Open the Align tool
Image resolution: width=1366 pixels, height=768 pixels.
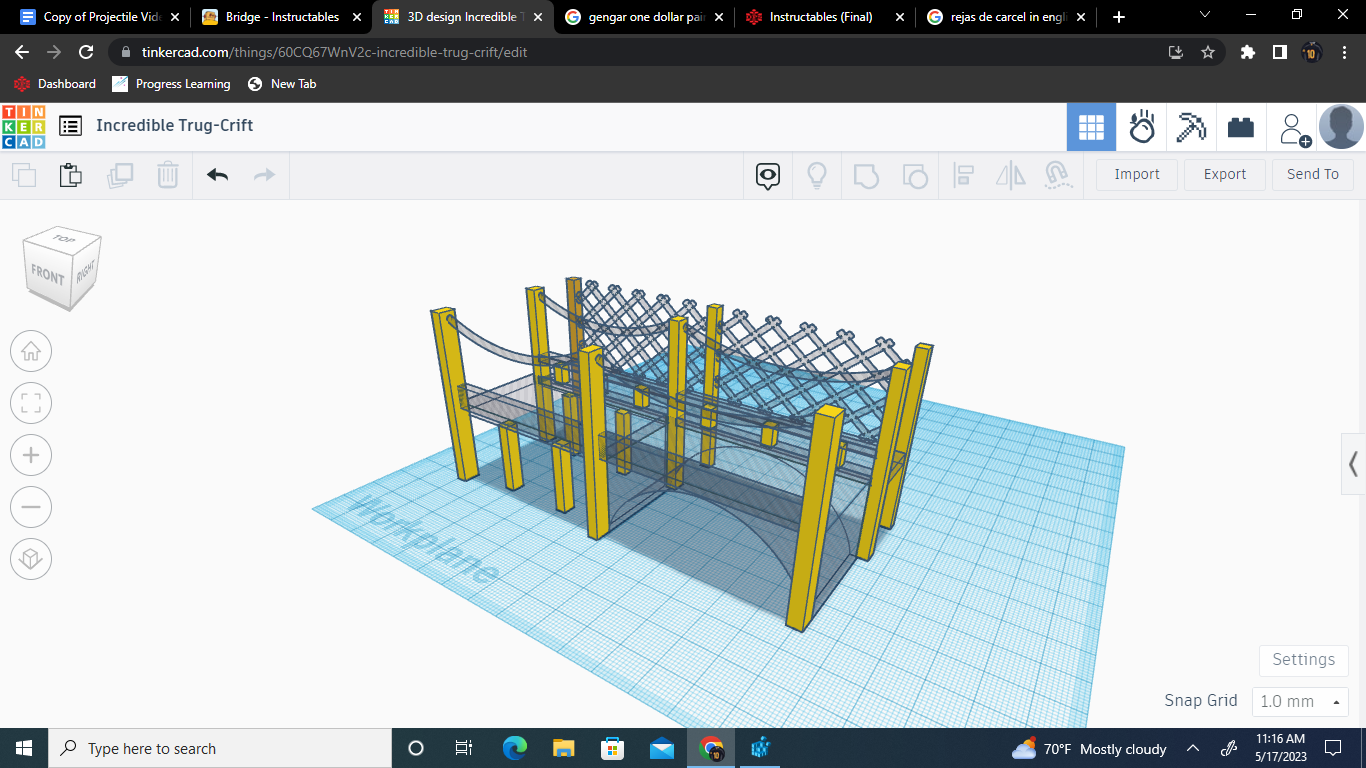[963, 175]
